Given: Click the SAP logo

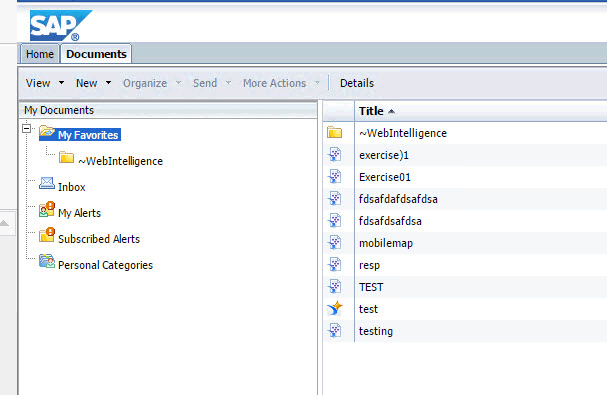Looking at the screenshot, I should pyautogui.click(x=60, y=26).
